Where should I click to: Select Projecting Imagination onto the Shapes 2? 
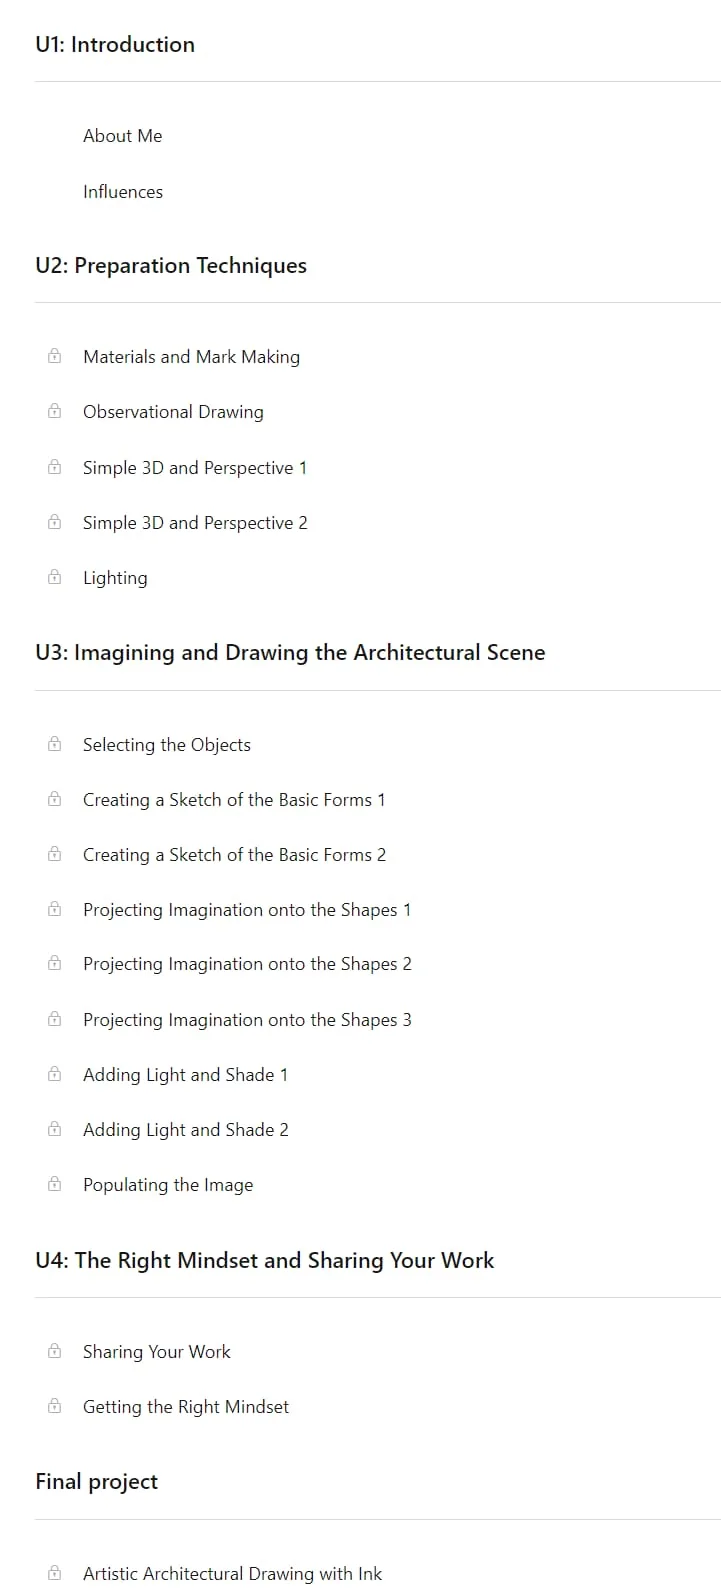click(247, 964)
